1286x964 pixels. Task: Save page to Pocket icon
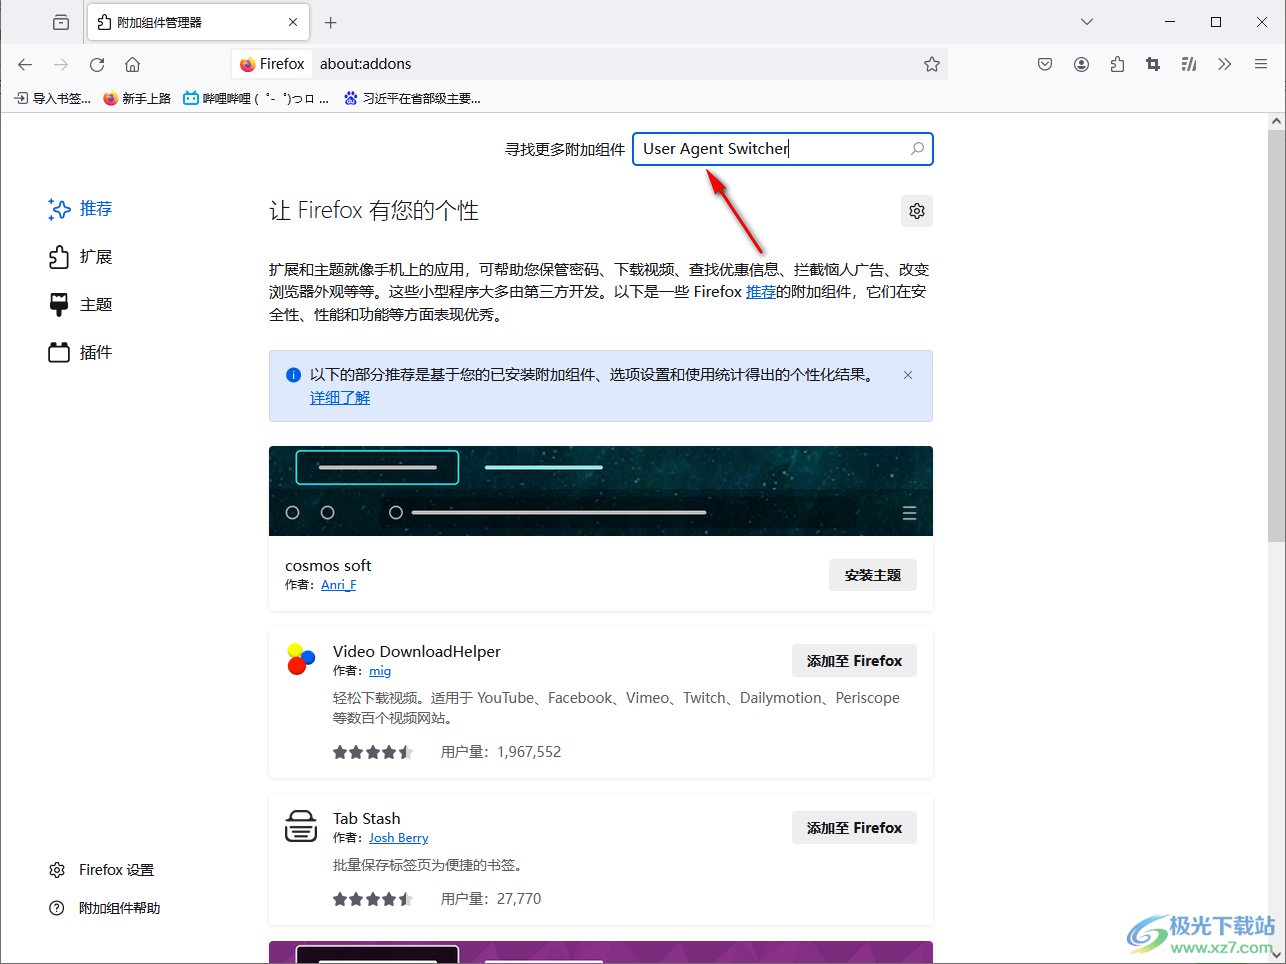click(x=1045, y=64)
